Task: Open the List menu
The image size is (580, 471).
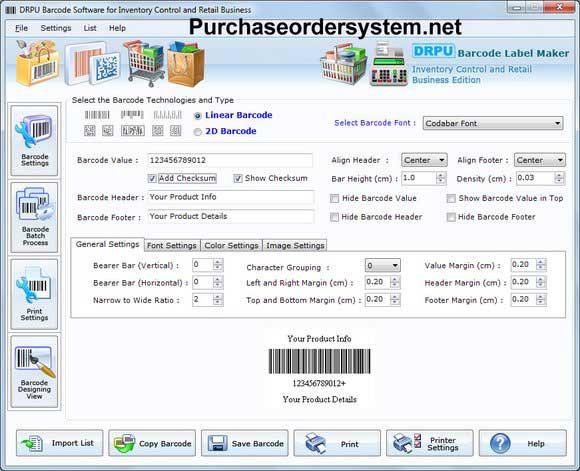Action: tap(90, 28)
